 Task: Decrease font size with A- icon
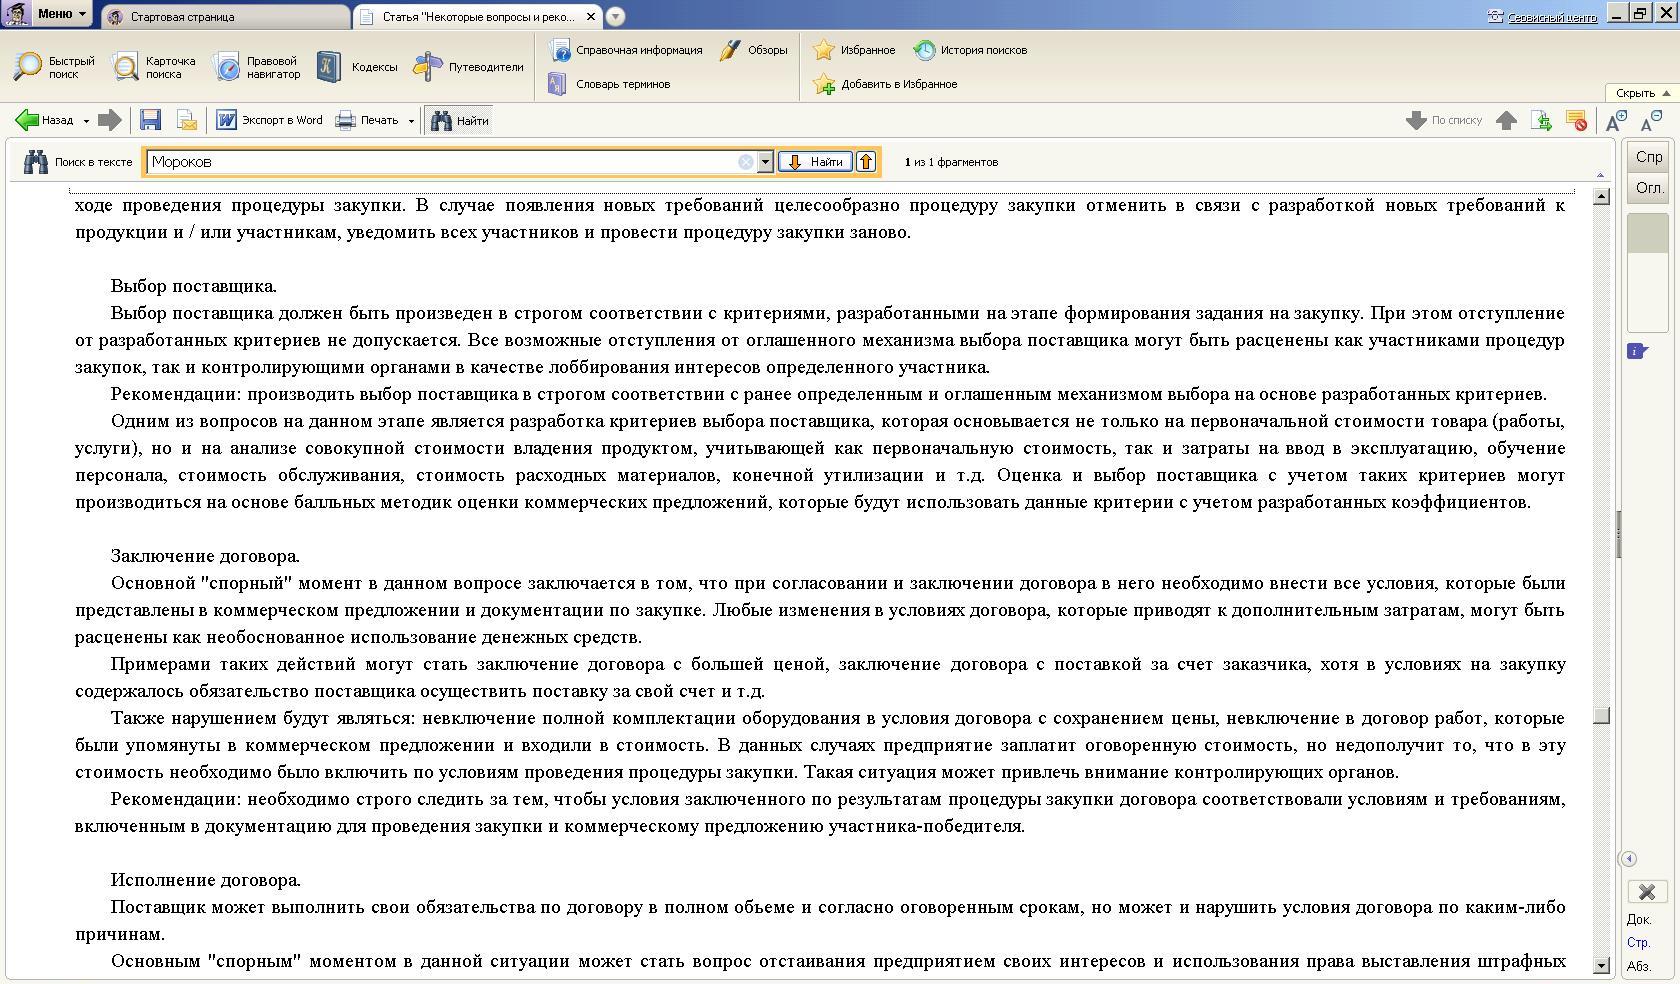1651,121
